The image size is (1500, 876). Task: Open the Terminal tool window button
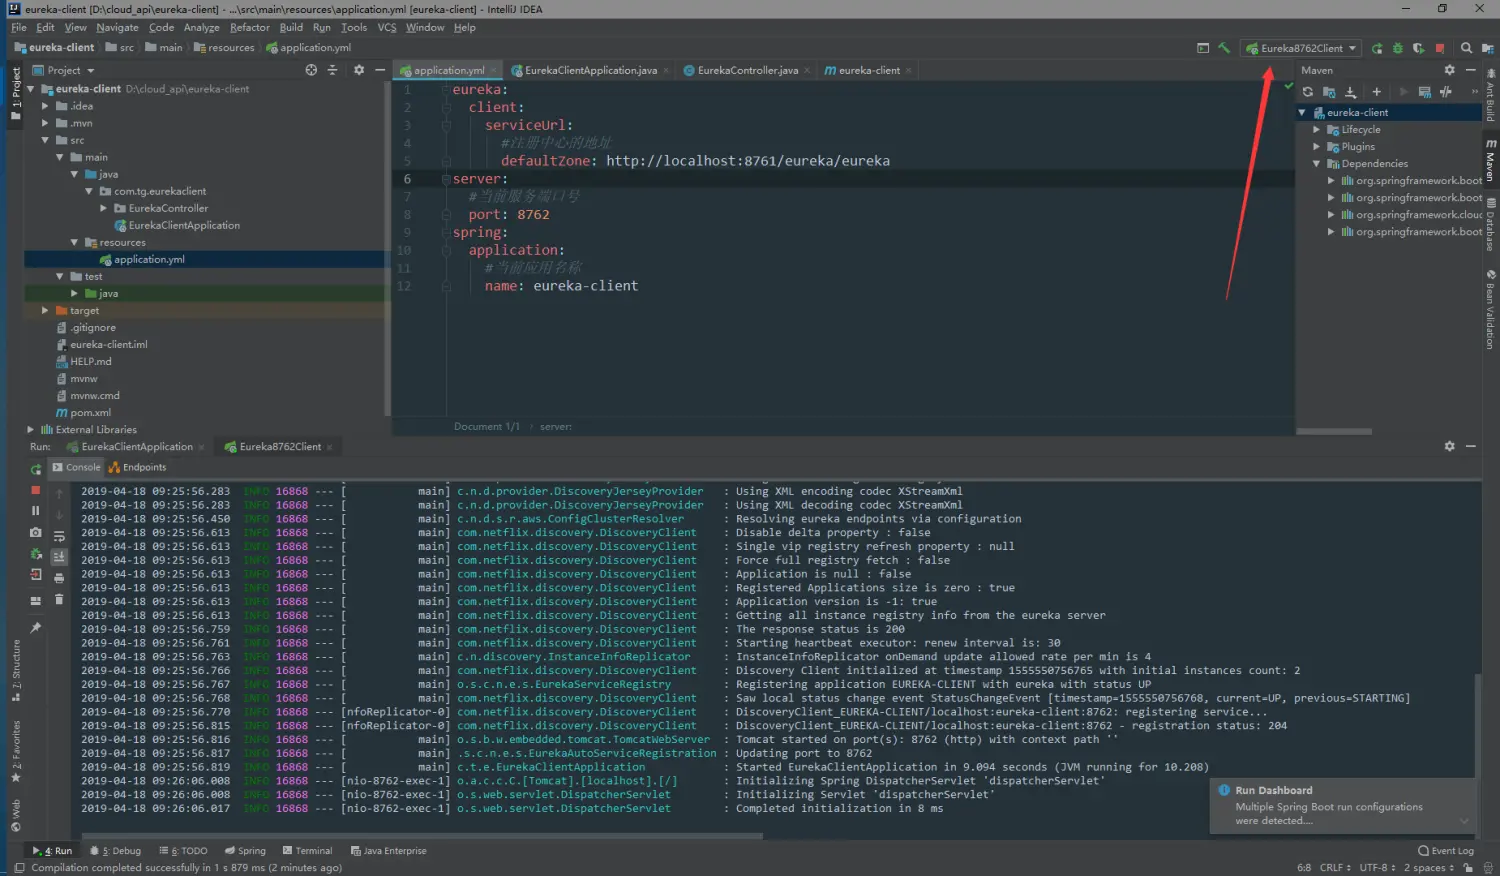[306, 851]
